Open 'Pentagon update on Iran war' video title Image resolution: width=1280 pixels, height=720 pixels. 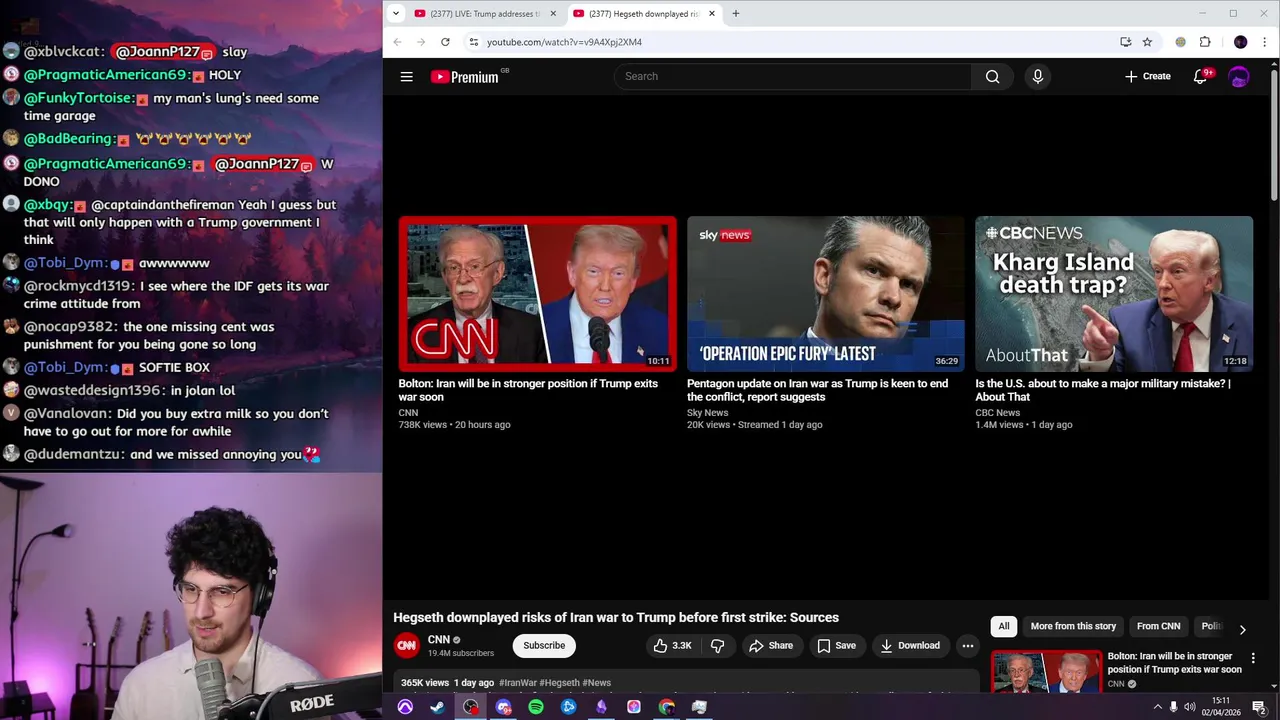click(x=817, y=390)
